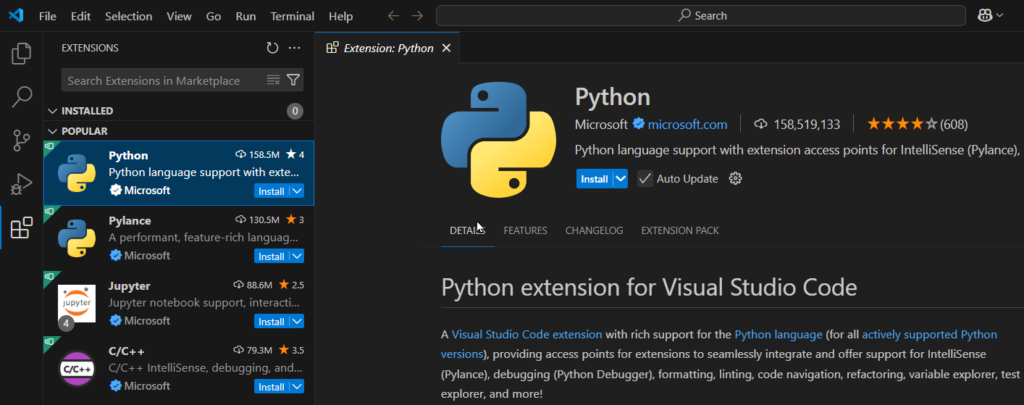Open the microsoft.com publisher link
The width and height of the screenshot is (1024, 405).
coord(687,124)
